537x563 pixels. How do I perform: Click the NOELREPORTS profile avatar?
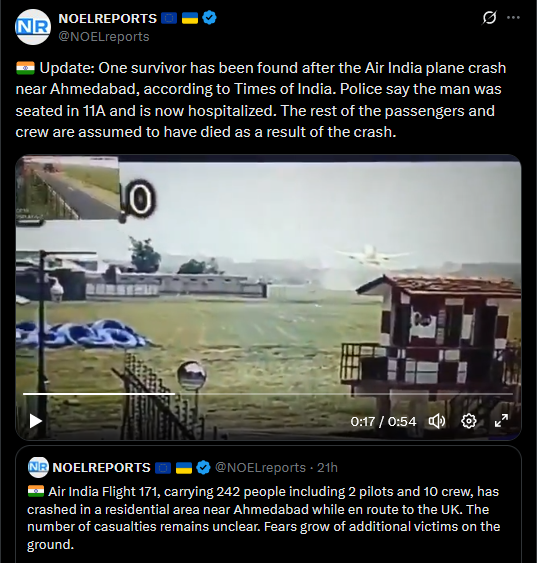33,27
